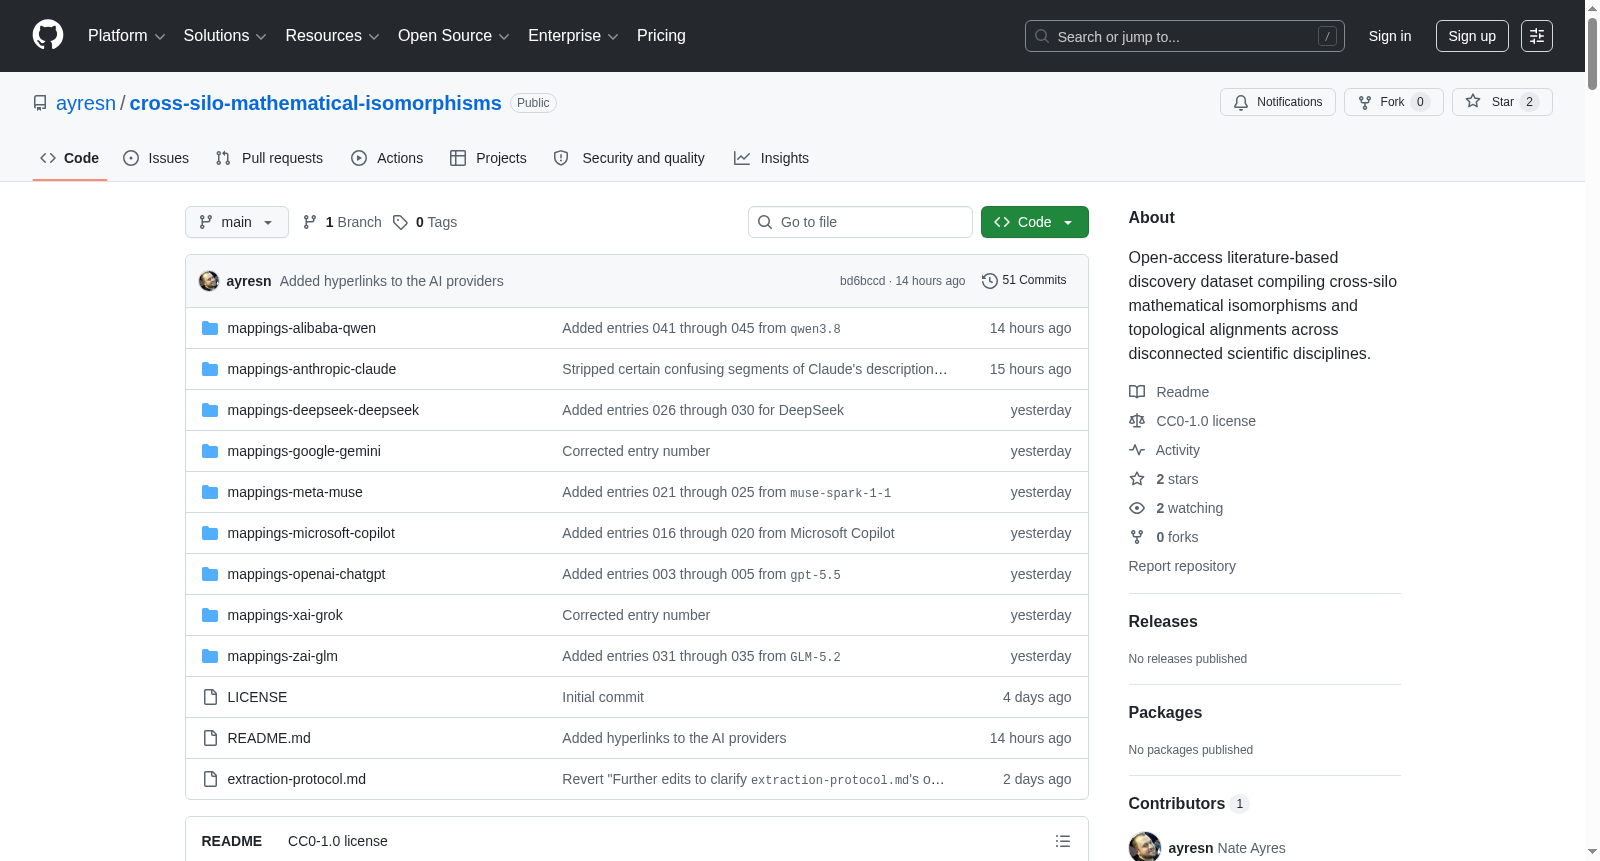Screen dimensions: 1600x861
Task: Click the file icon for README.md
Action: pyautogui.click(x=210, y=738)
